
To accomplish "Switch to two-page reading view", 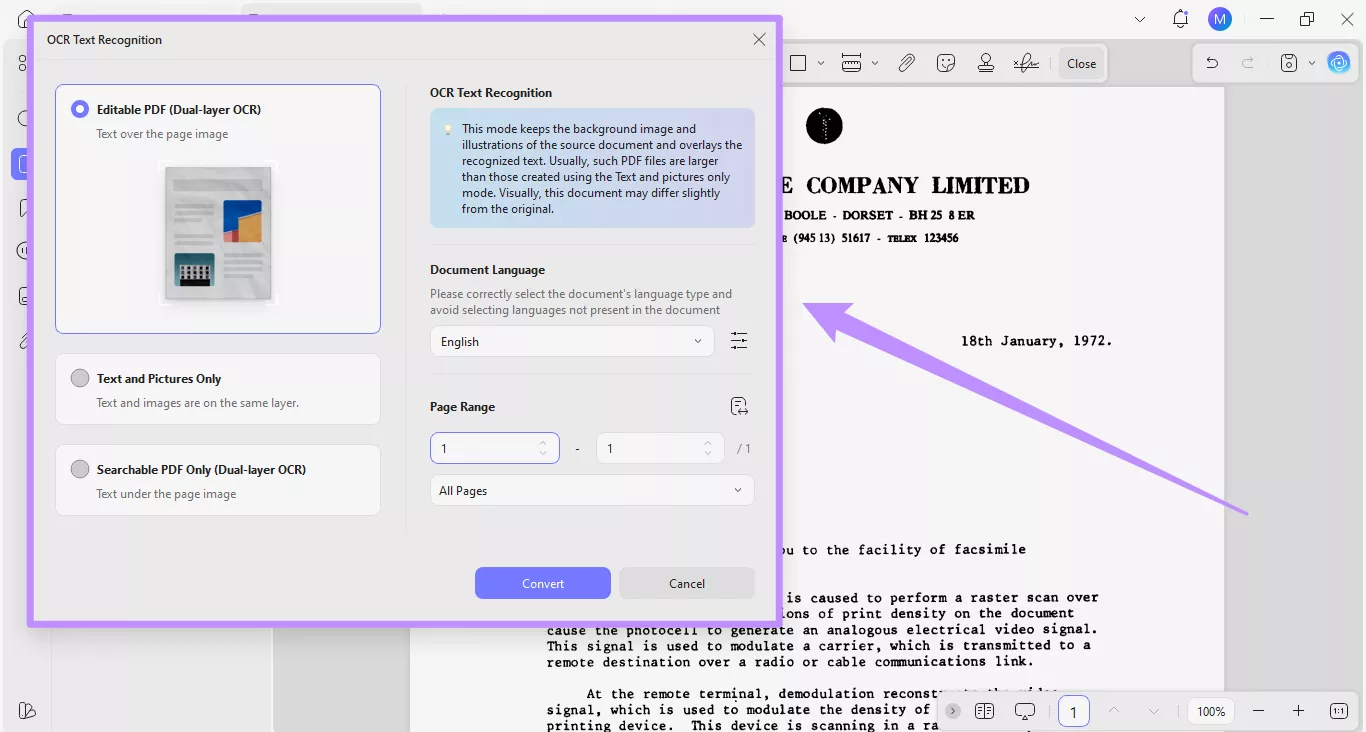I will tap(984, 711).
